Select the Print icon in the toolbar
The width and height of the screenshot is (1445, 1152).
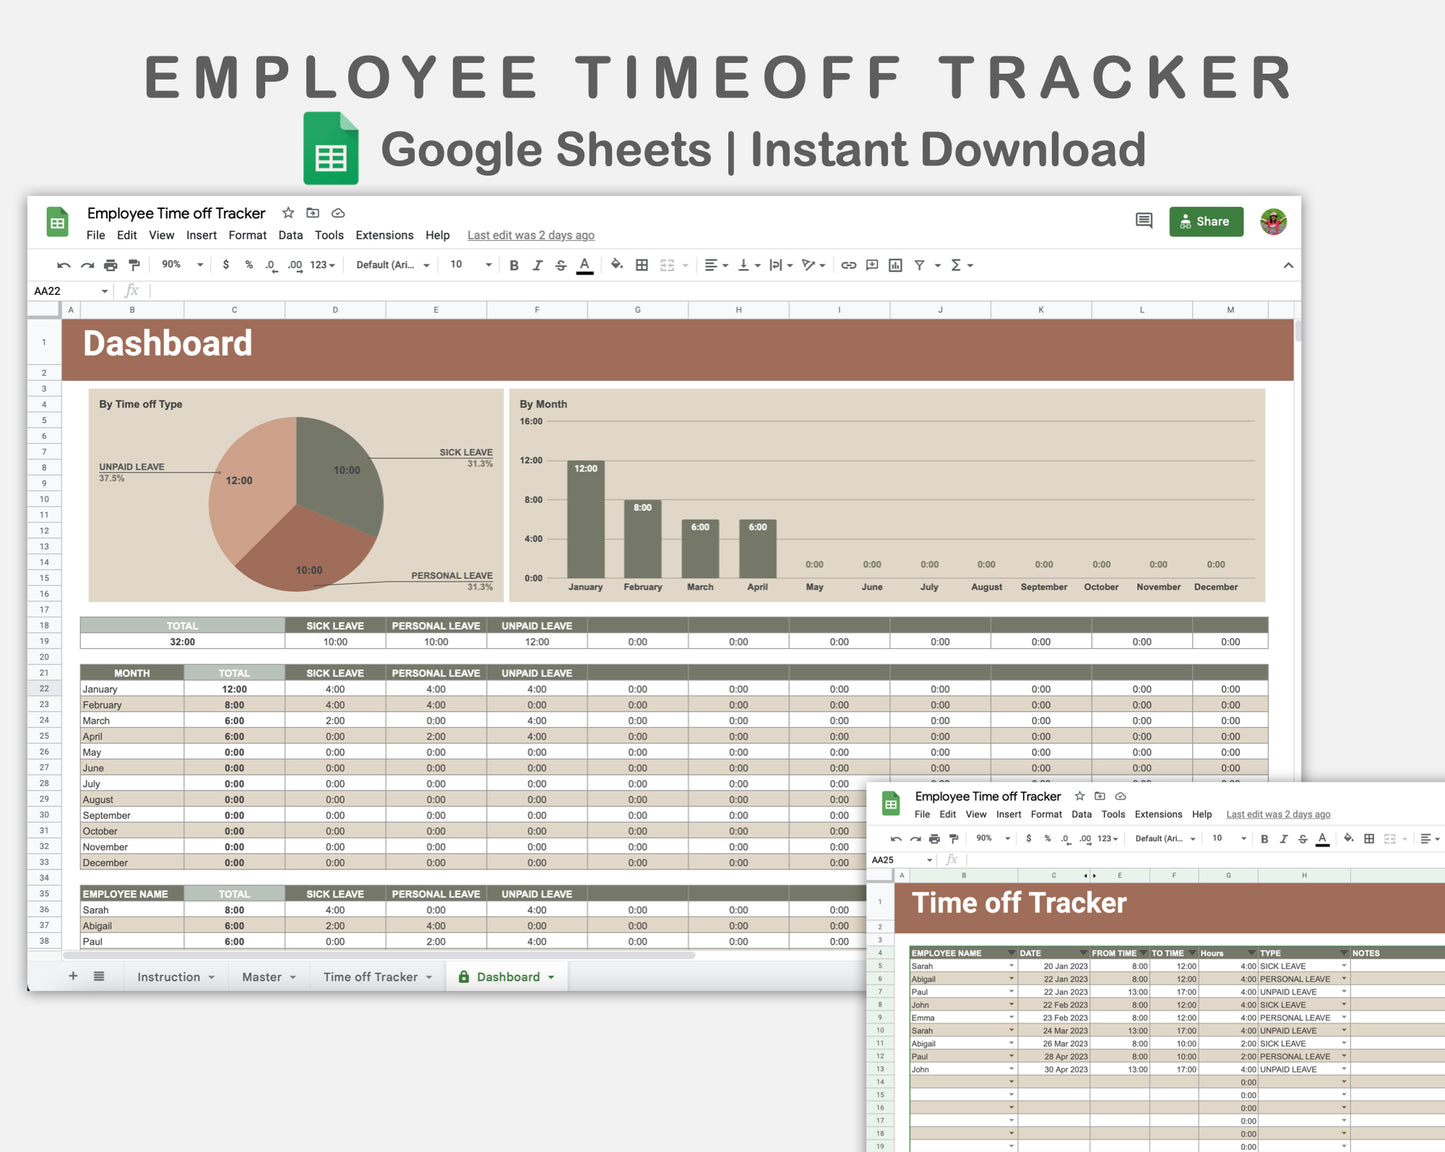coord(109,264)
